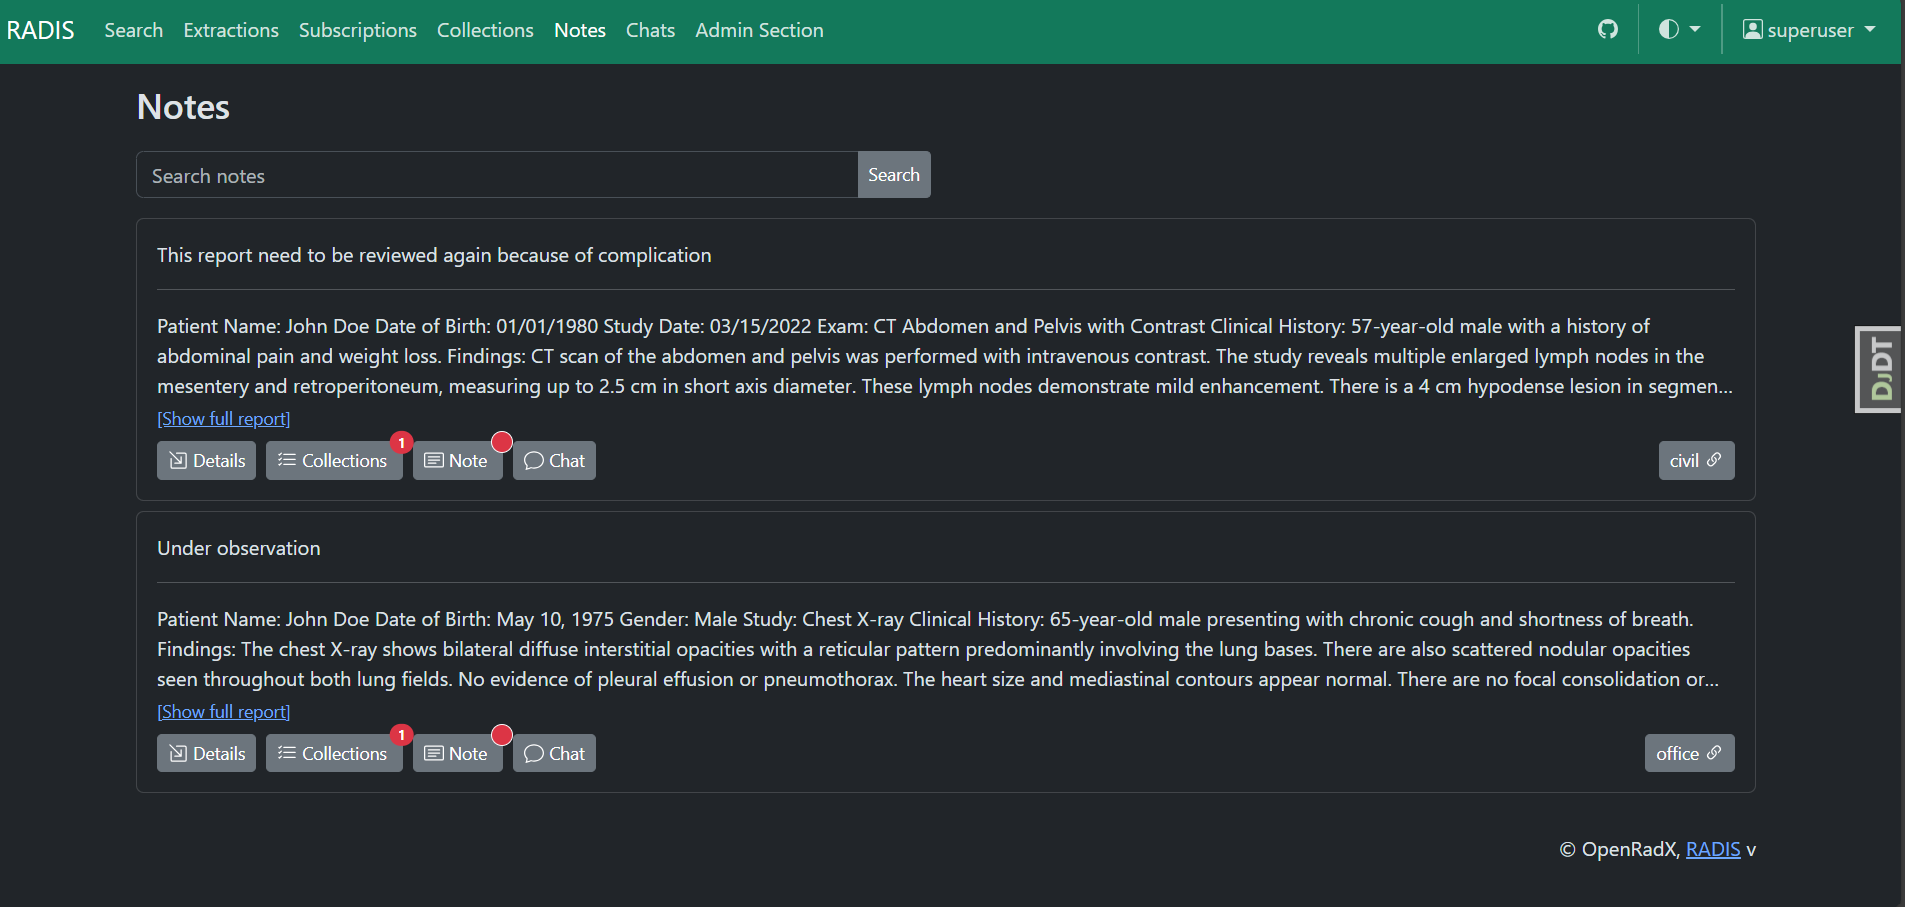Image resolution: width=1905 pixels, height=907 pixels.
Task: Click the link icon on the office tag
Action: click(x=1715, y=753)
